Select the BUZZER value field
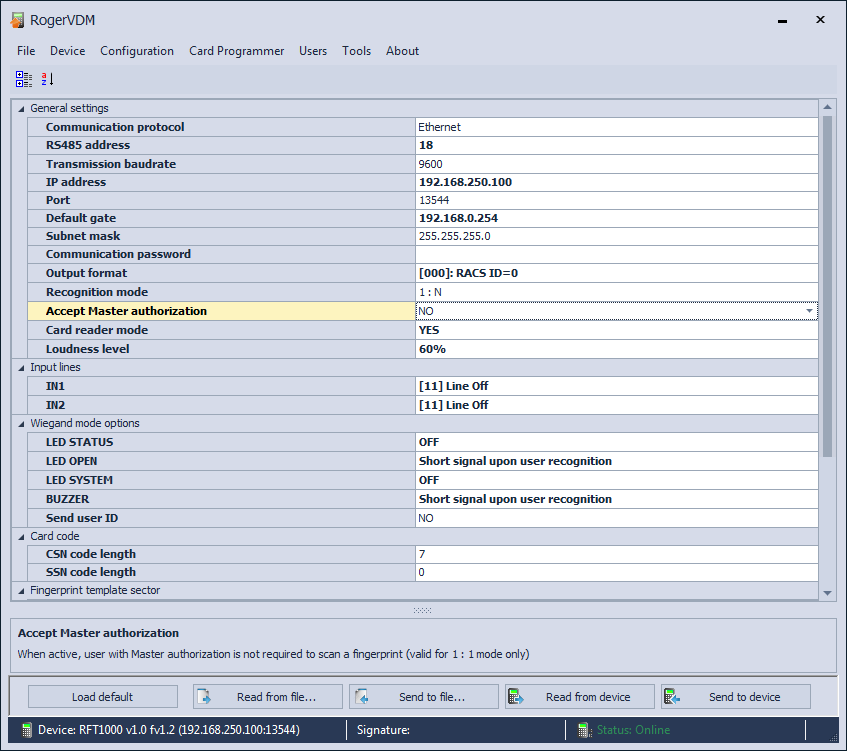 pyautogui.click(x=617, y=499)
